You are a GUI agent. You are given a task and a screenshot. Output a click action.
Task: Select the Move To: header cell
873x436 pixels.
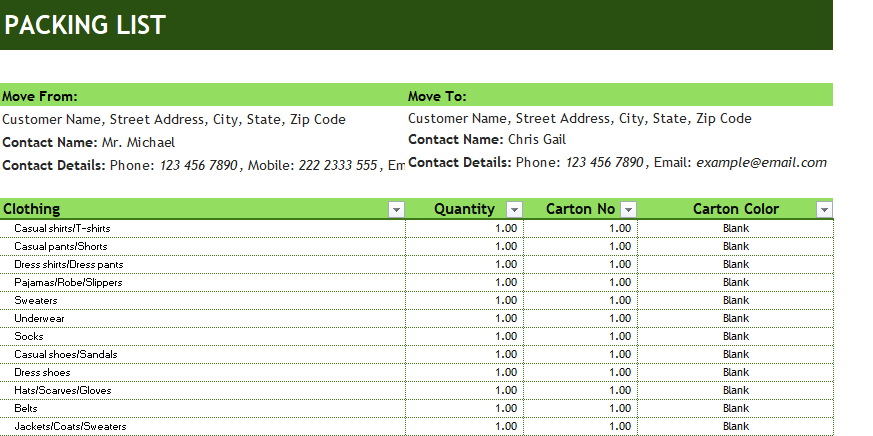pyautogui.click(x=619, y=96)
